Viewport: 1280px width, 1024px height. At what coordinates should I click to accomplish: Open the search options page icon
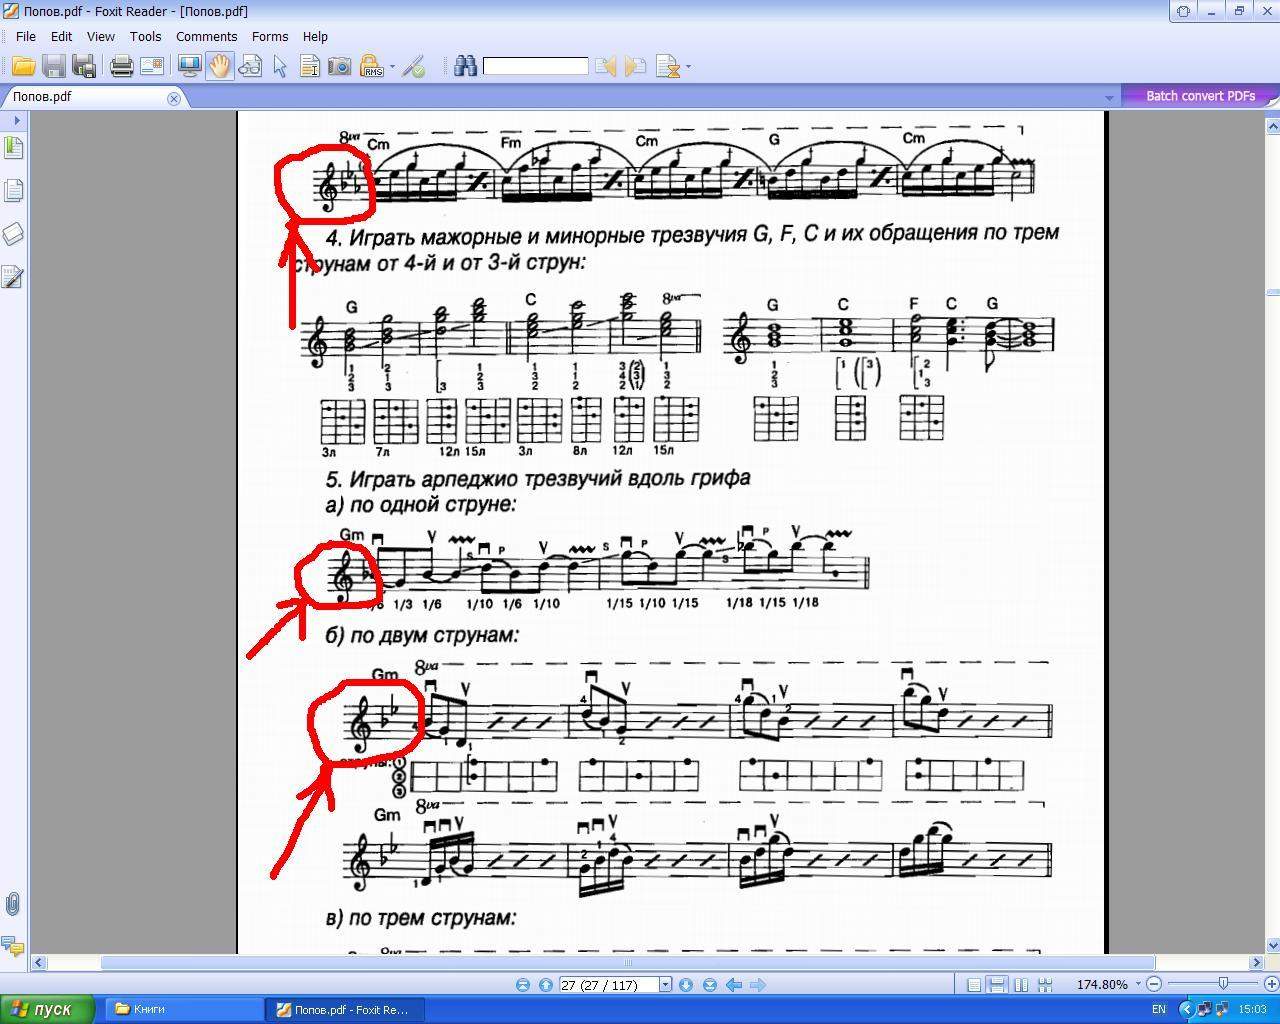[x=667, y=67]
